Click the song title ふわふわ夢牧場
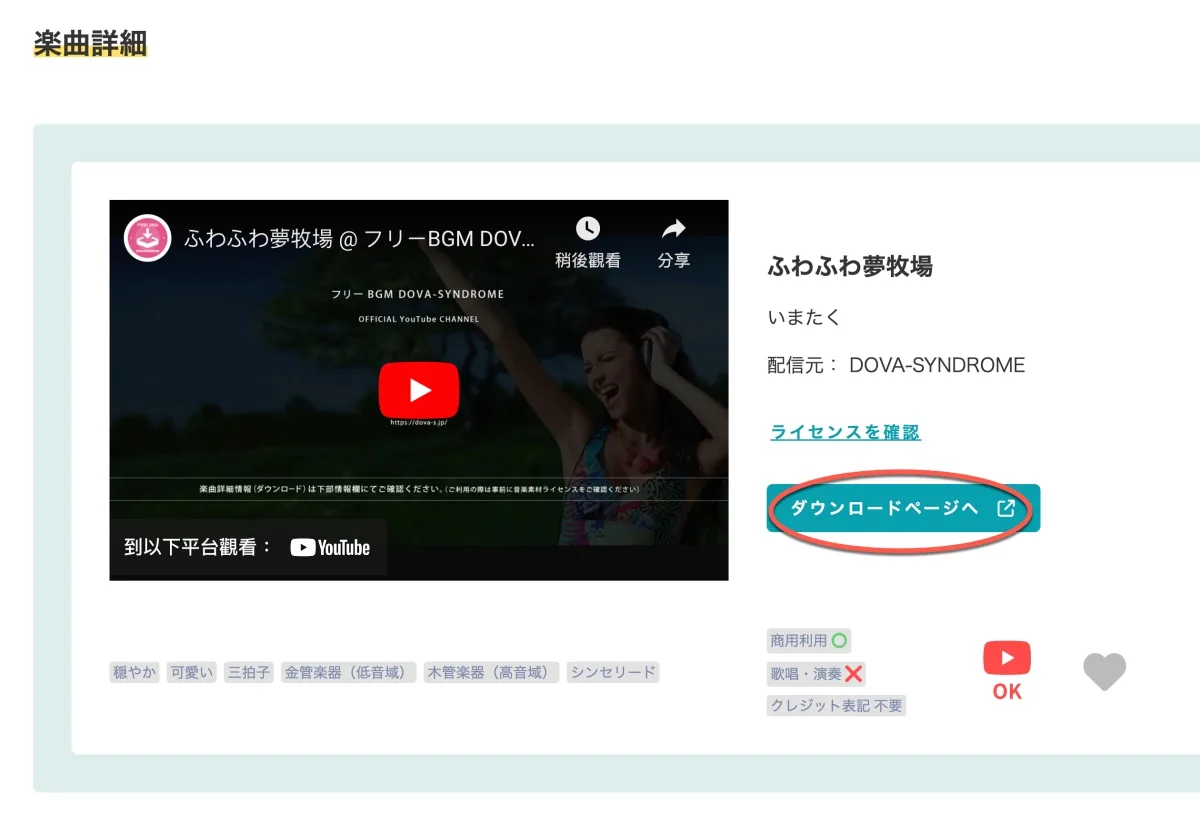The image size is (1200, 832). tap(850, 266)
